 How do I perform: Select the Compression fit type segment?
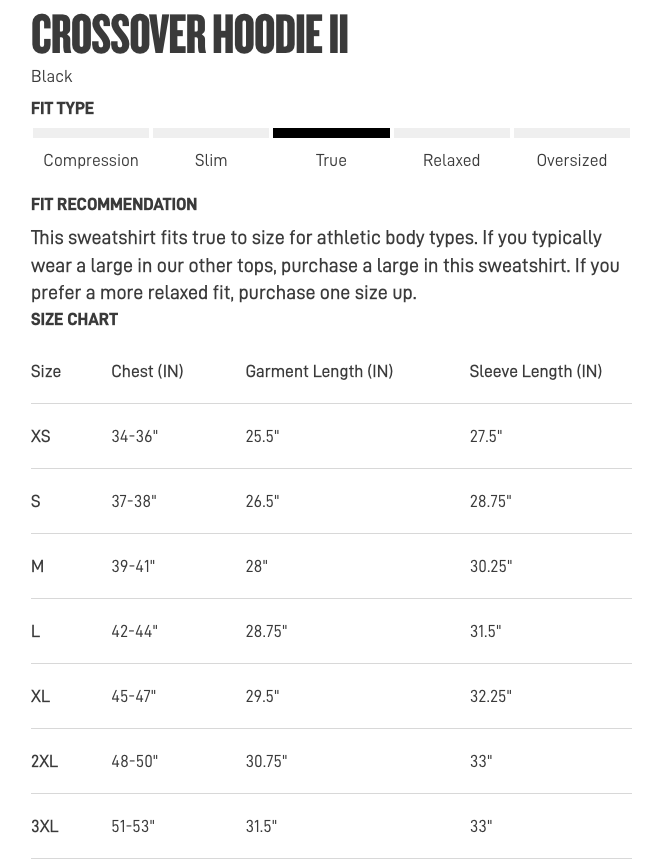91,133
